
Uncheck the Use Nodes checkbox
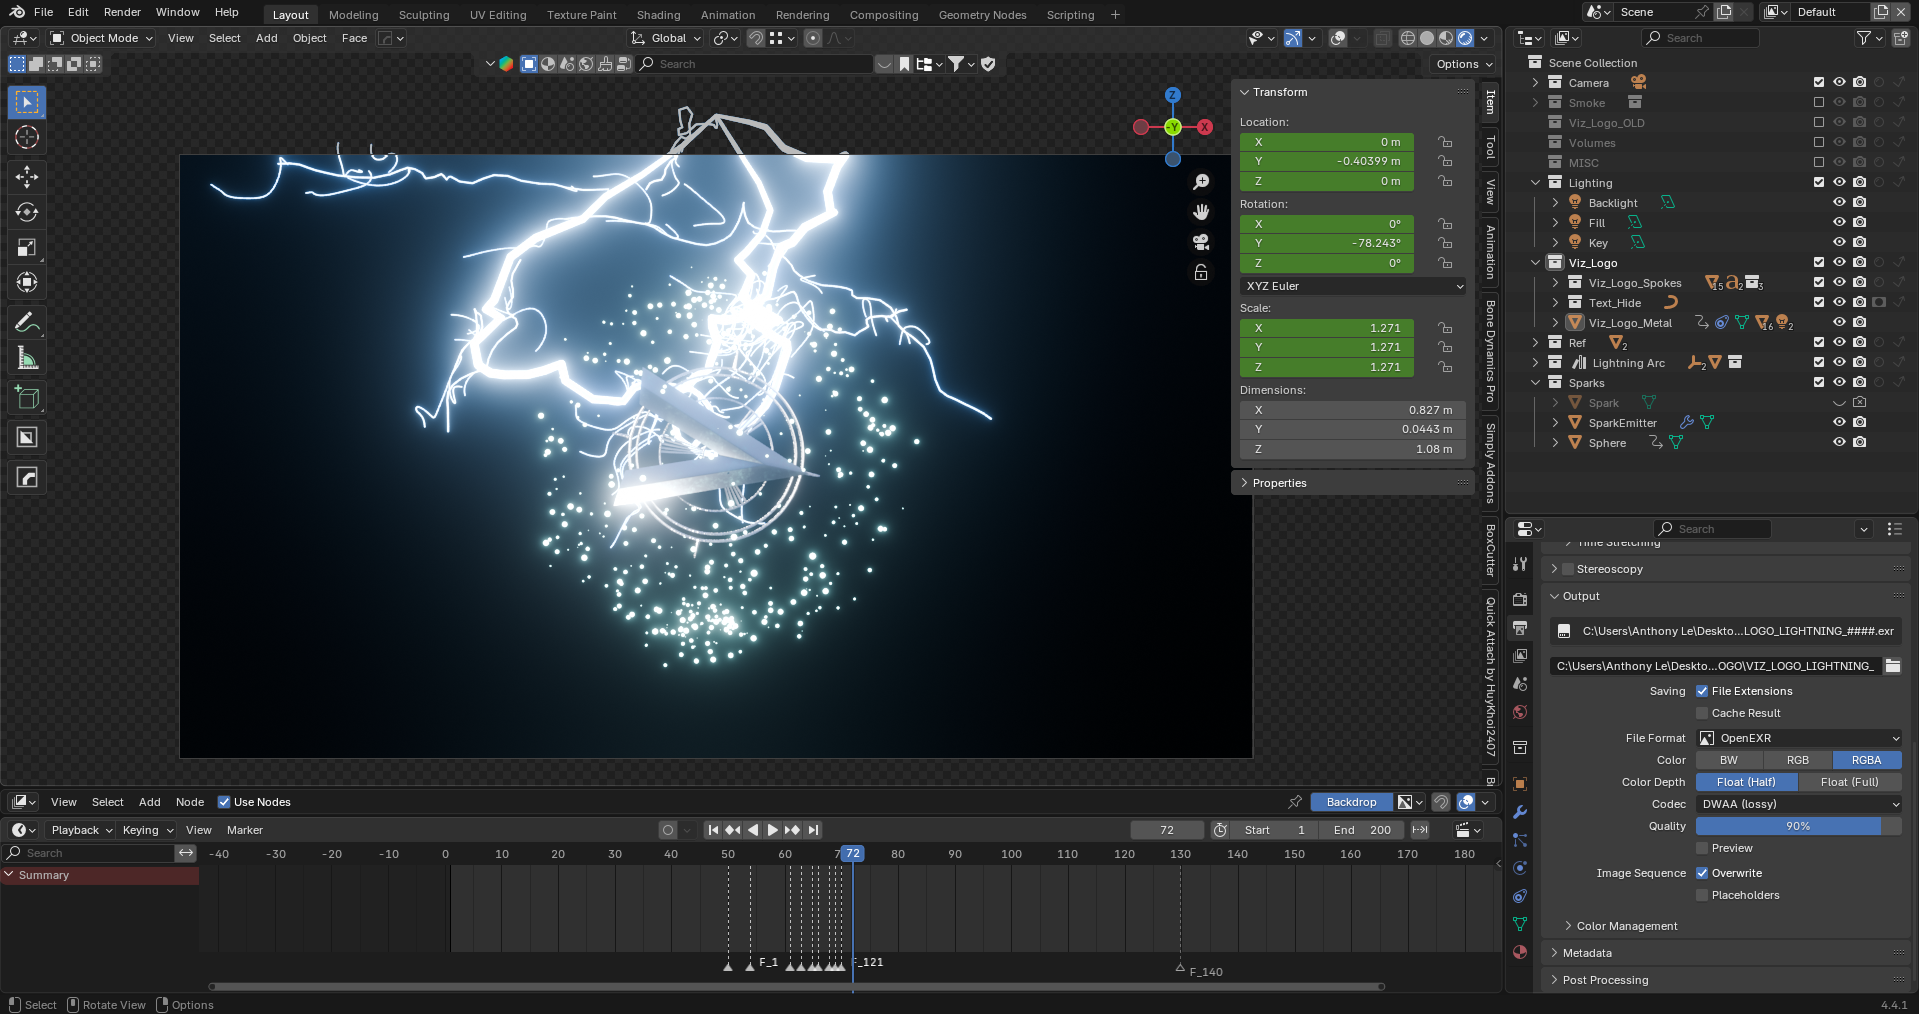tap(224, 802)
